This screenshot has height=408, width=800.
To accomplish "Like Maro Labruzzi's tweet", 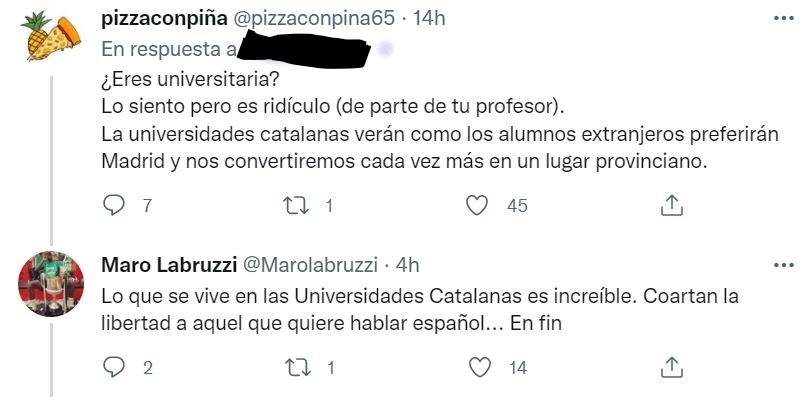I will point(478,367).
